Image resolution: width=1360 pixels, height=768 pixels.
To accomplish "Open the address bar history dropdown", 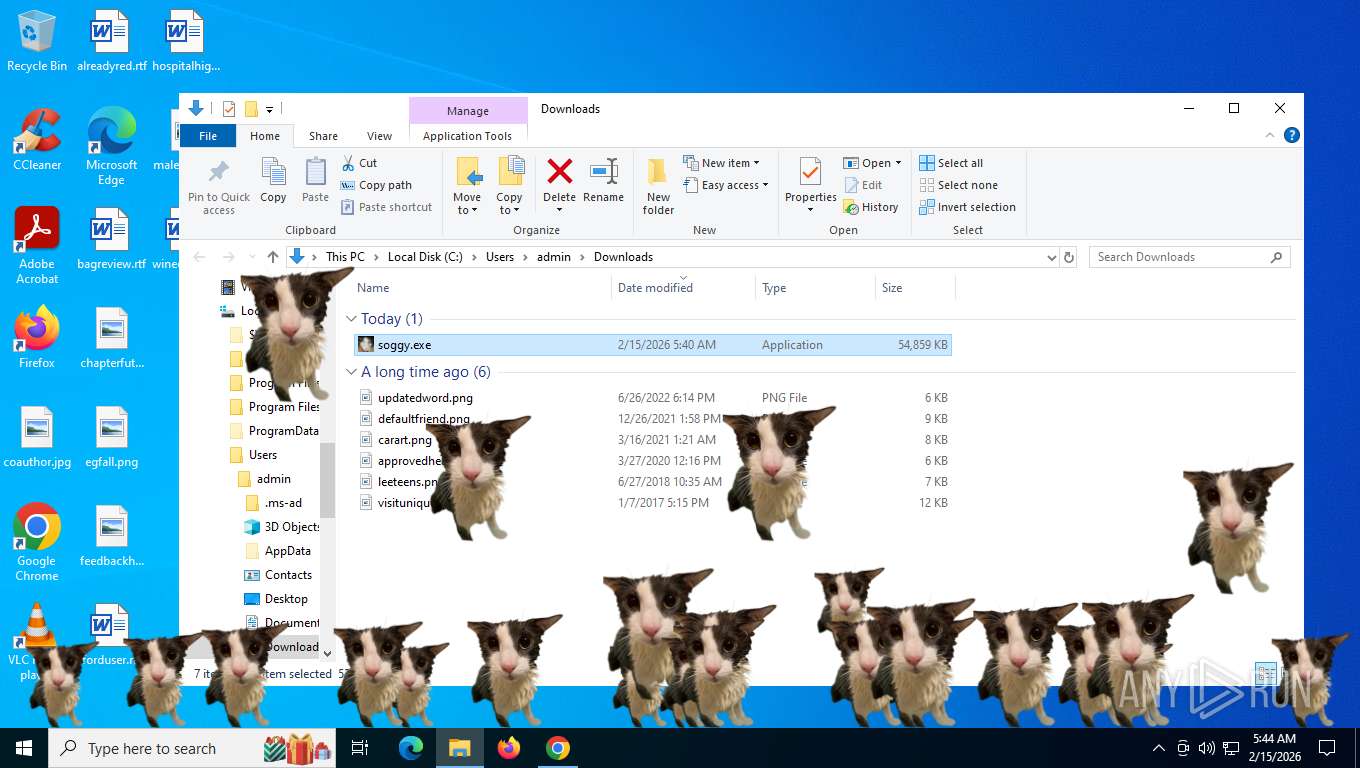I will pyautogui.click(x=1051, y=257).
